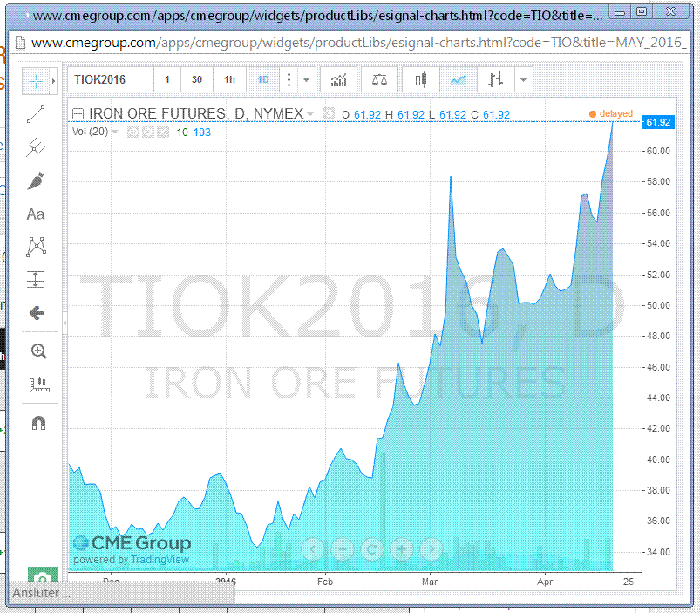Viewport: 700px width, 613px height.
Task: Switch chart style to area
Action: 458,80
